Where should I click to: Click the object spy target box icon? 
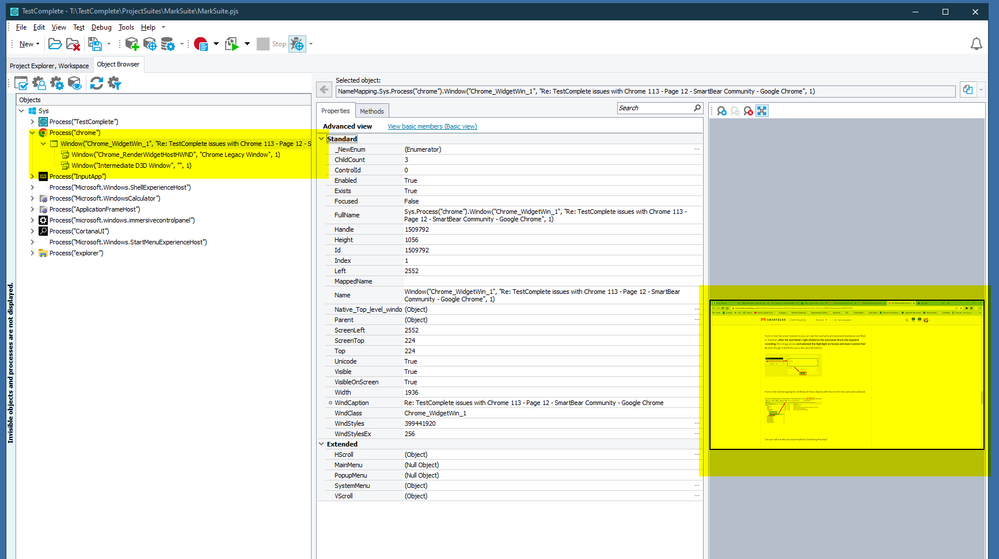point(150,44)
